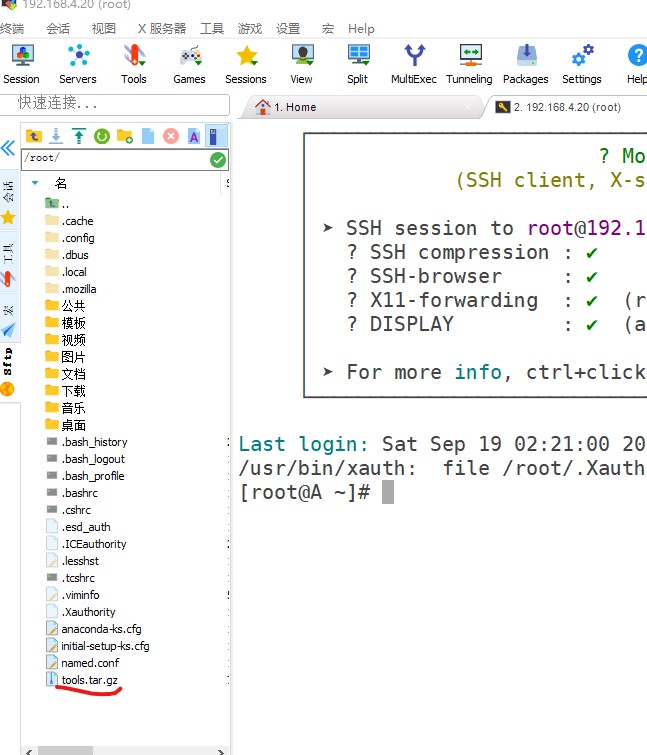647x755 pixels.
Task: Click the orange globe sidebar icon
Action: coord(8,389)
